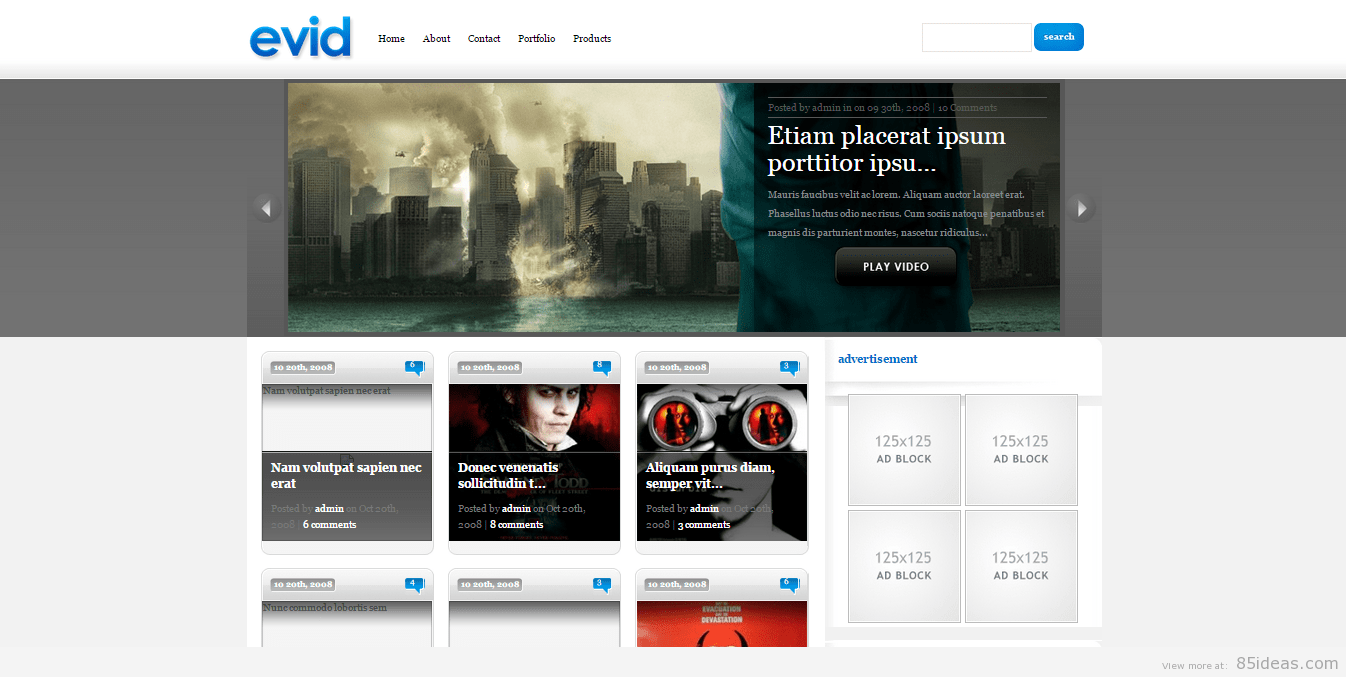1346x677 pixels.
Task: Open comment bubble showing 6 on first card
Action: tap(414, 368)
